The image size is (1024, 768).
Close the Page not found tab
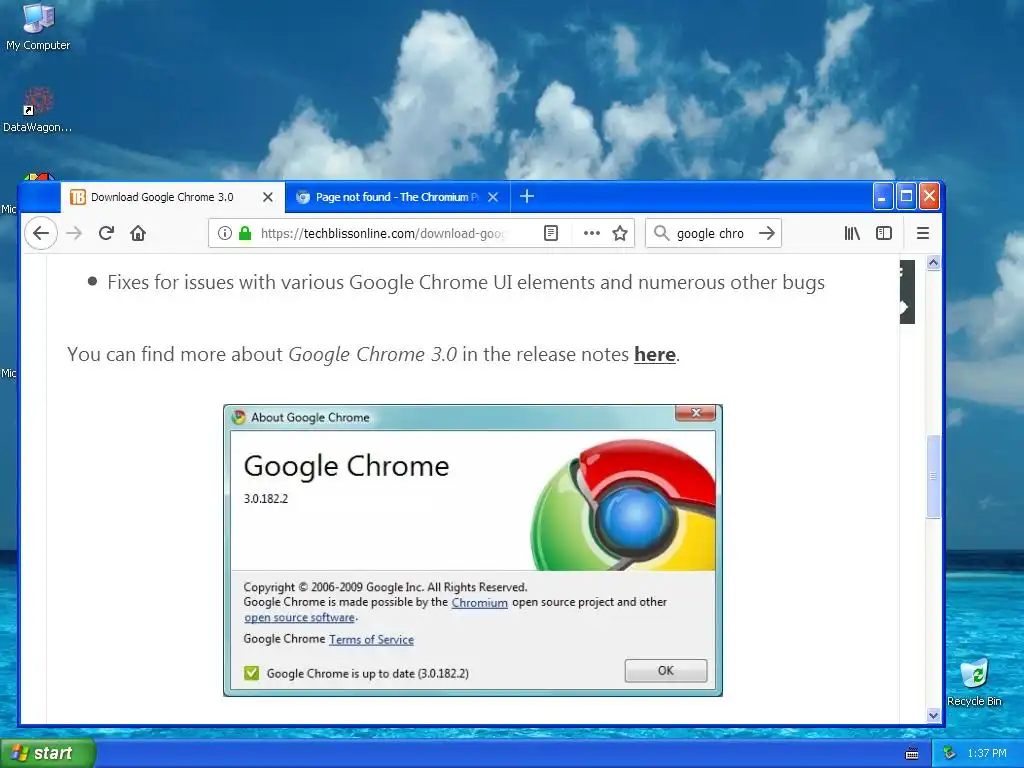coord(493,197)
